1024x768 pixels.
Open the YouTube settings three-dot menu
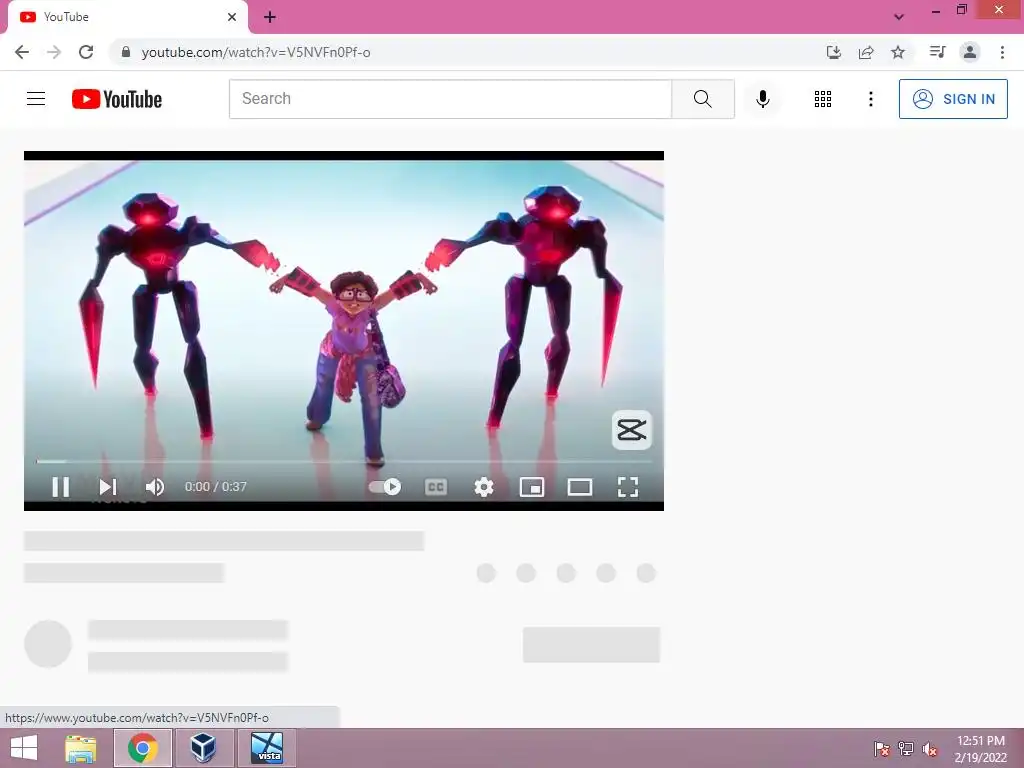[871, 99]
